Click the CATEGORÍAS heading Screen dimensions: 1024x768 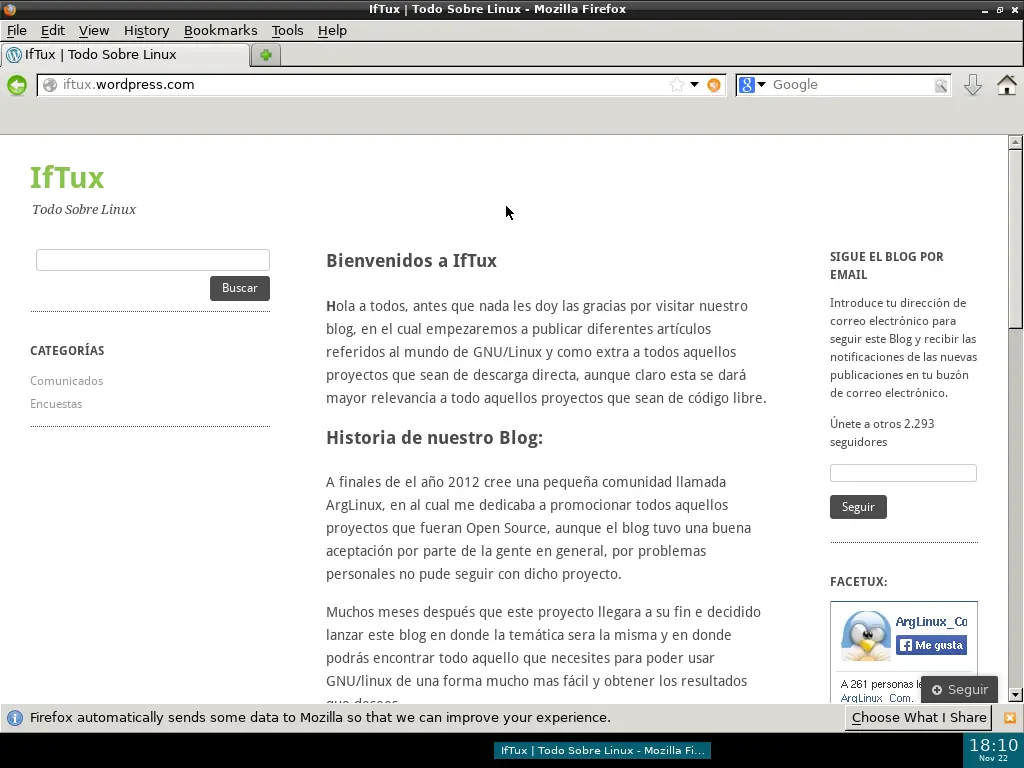click(67, 351)
